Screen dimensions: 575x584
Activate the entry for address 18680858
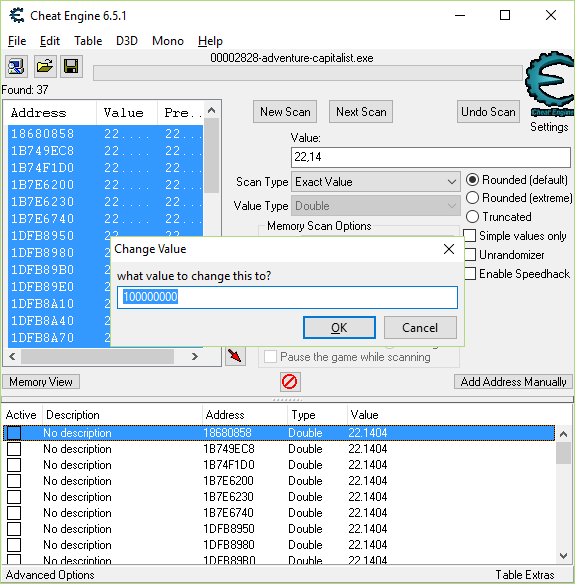[14, 433]
